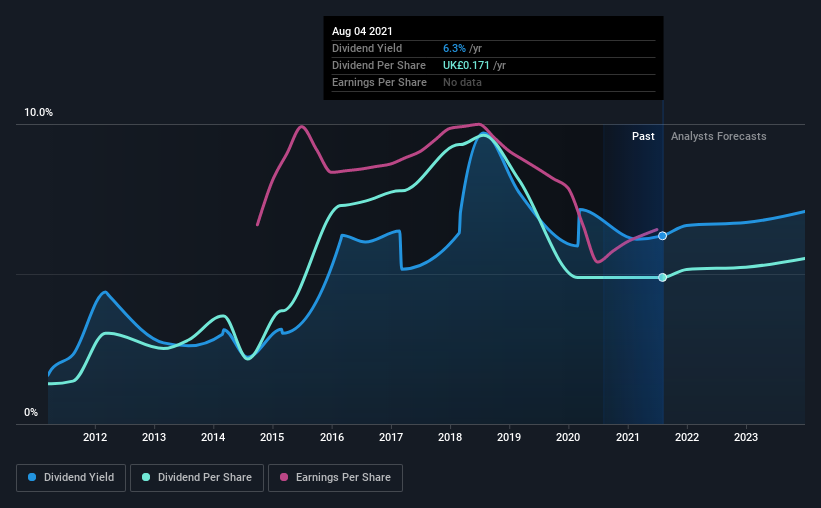This screenshot has width=821, height=508.
Task: Click the UK£0.171 dividend per share value
Action: 466,65
